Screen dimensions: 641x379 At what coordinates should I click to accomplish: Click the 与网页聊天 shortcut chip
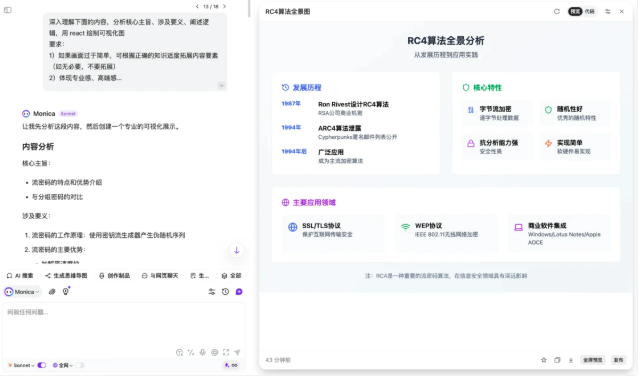160,276
